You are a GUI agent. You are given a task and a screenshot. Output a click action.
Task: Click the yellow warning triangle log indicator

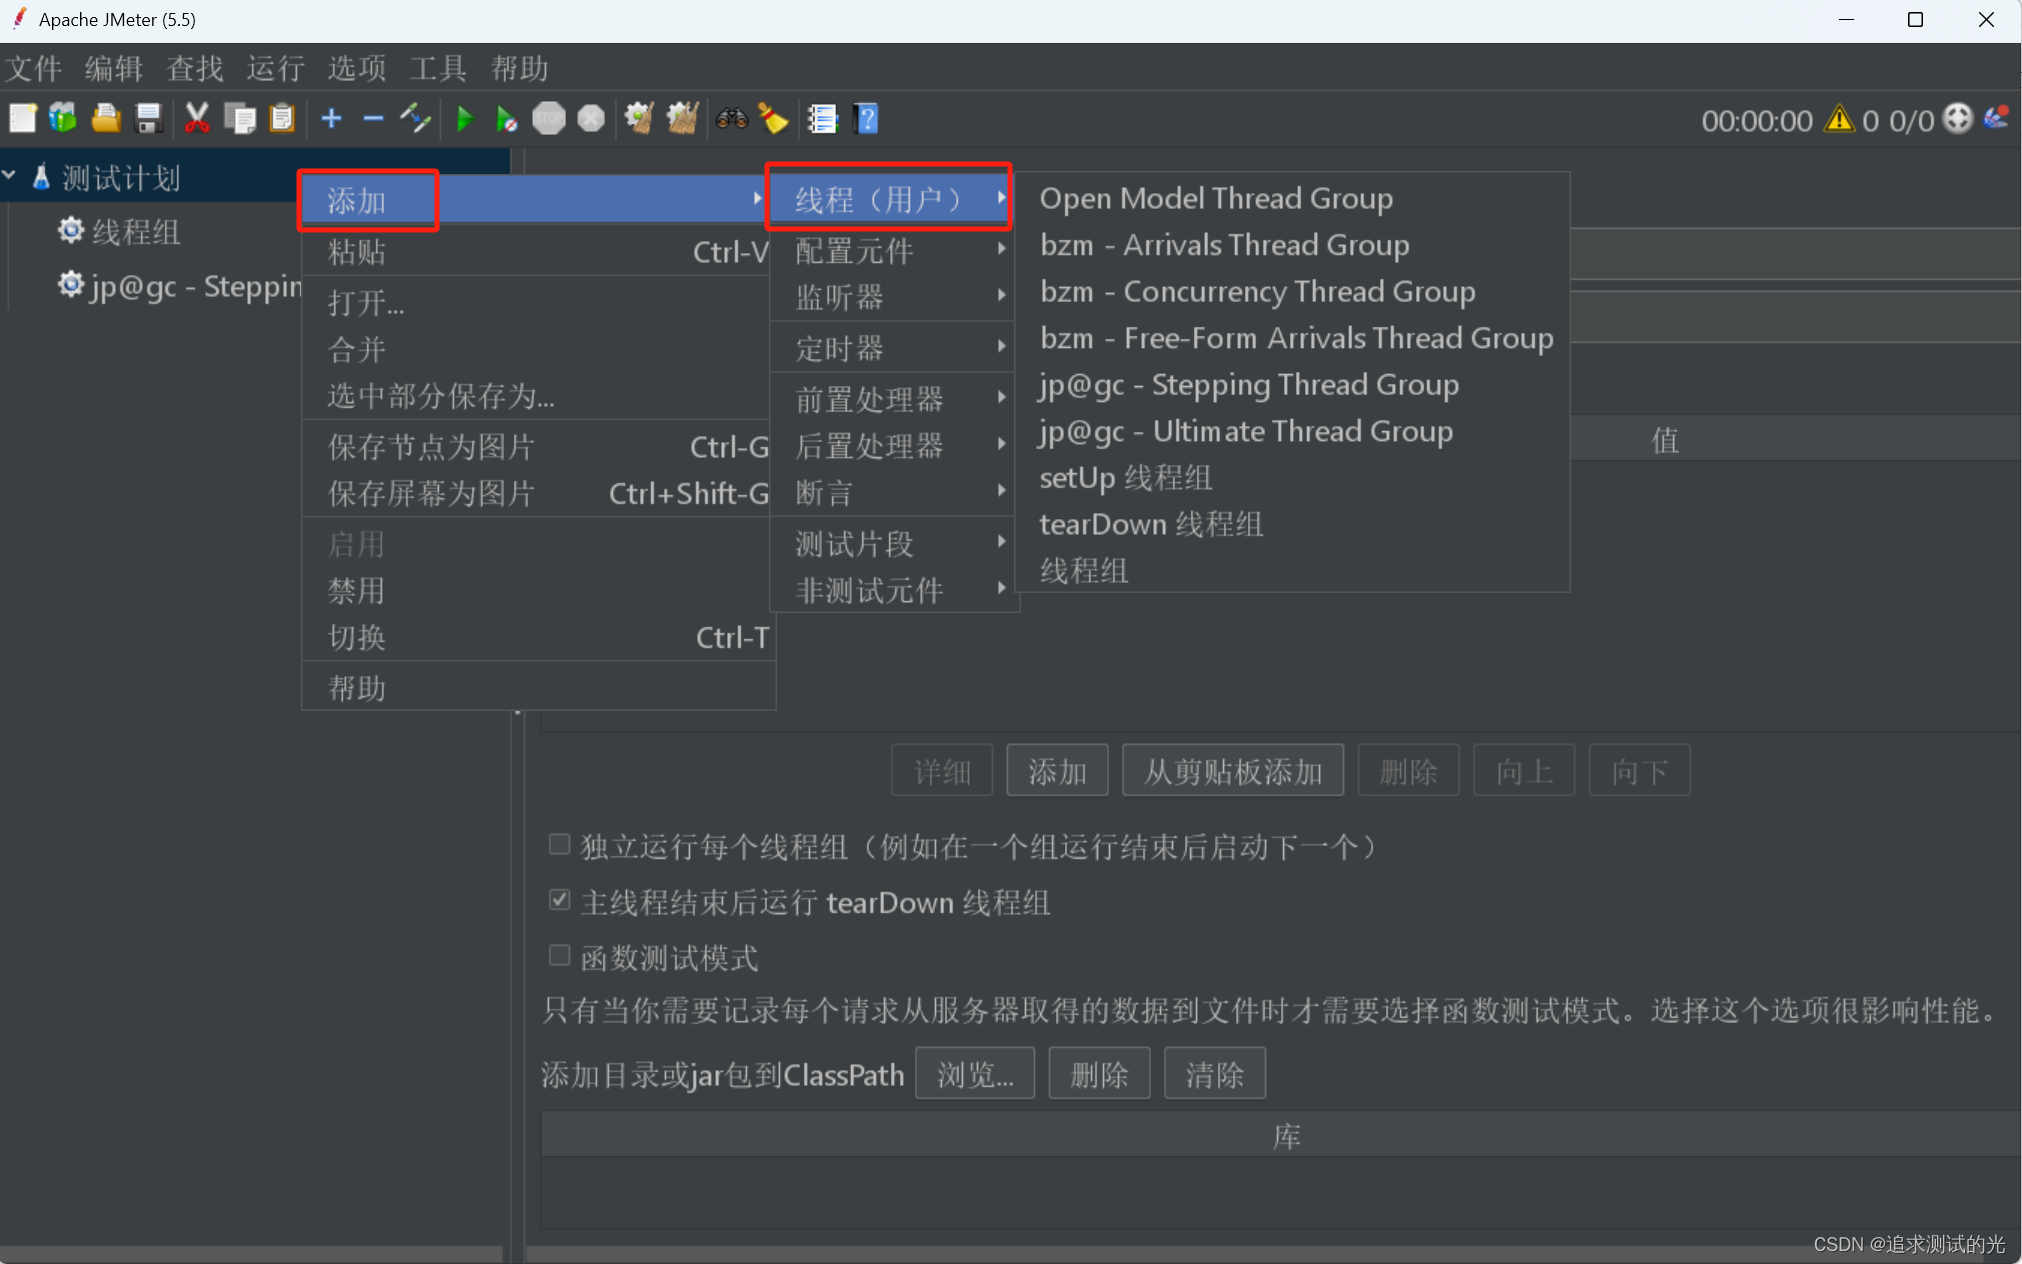tap(1838, 120)
